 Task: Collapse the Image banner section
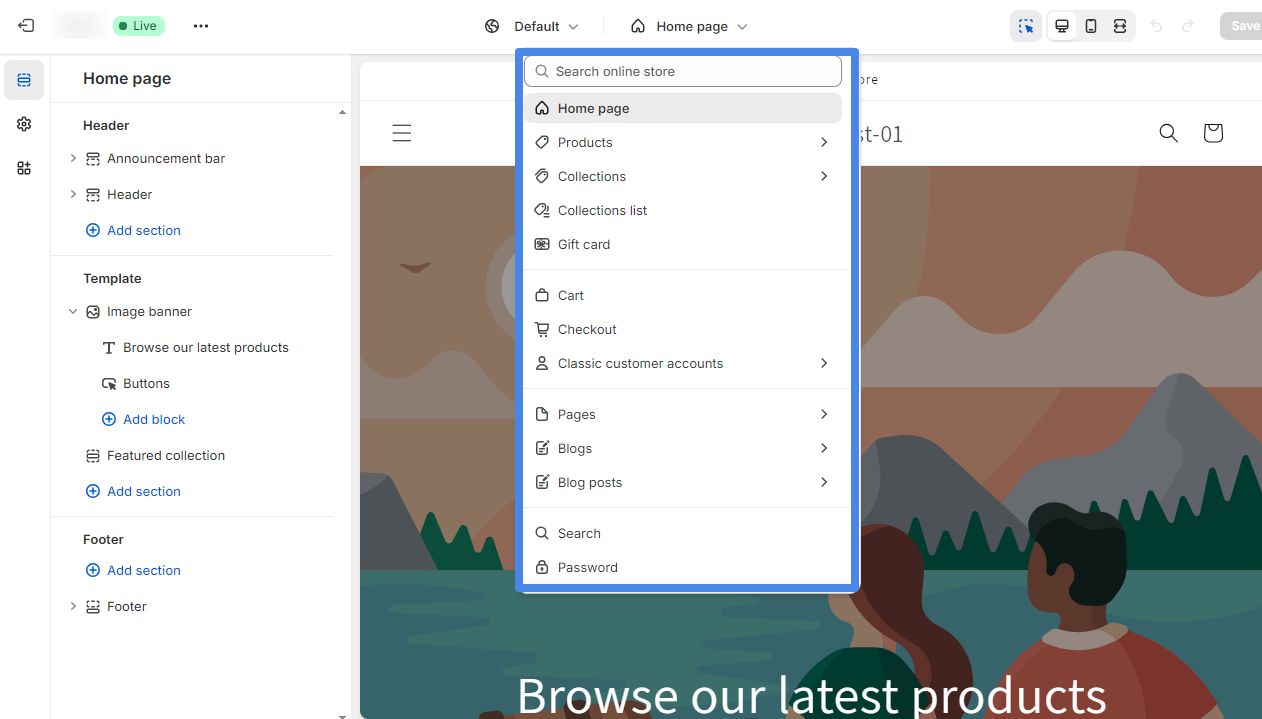[x=73, y=312]
